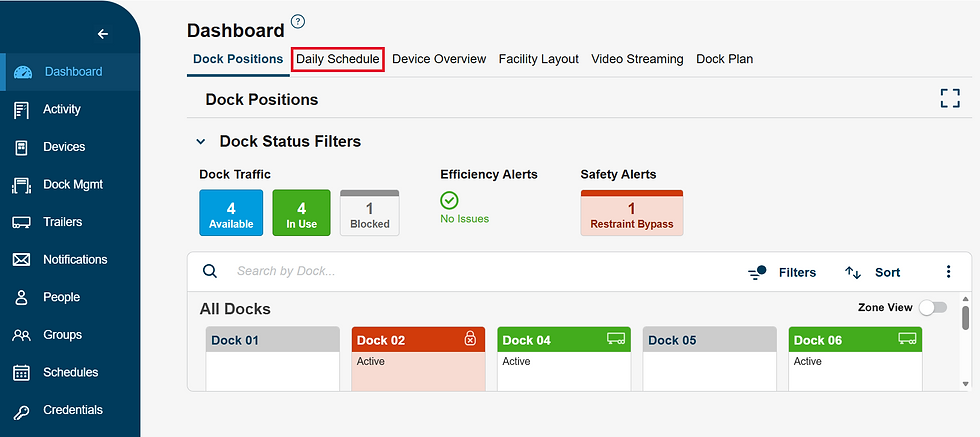Open Trailers from the sidebar
The width and height of the screenshot is (980, 437).
pos(62,222)
